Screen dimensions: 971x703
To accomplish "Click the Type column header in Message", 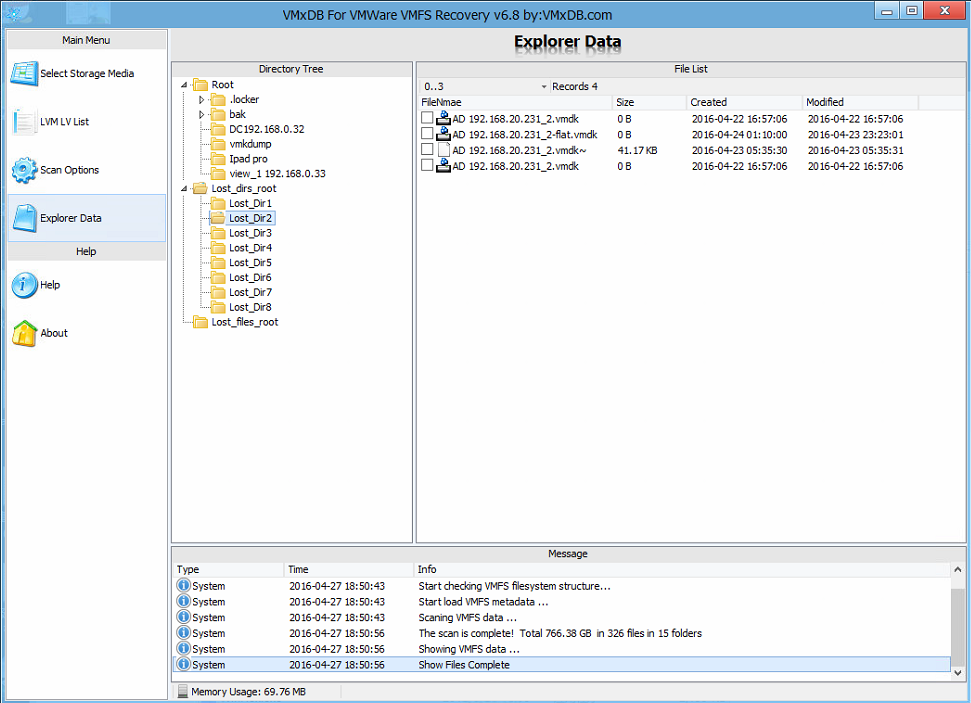I will point(229,569).
